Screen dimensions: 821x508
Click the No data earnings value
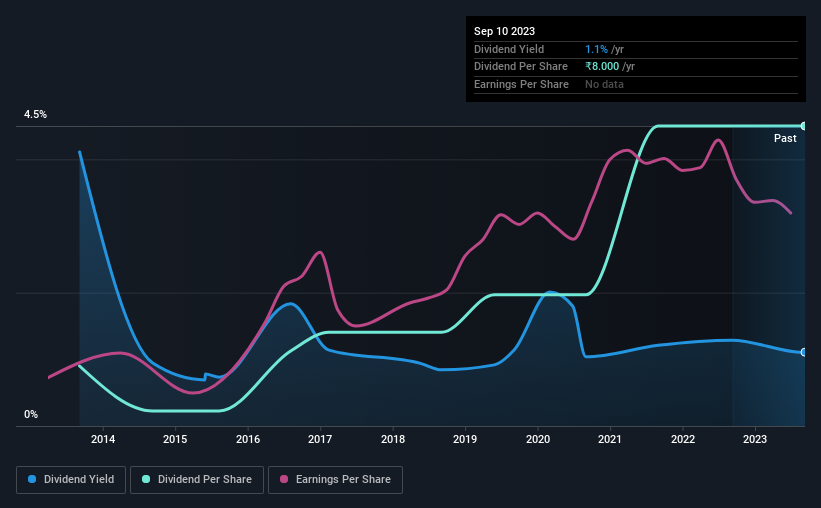point(604,84)
